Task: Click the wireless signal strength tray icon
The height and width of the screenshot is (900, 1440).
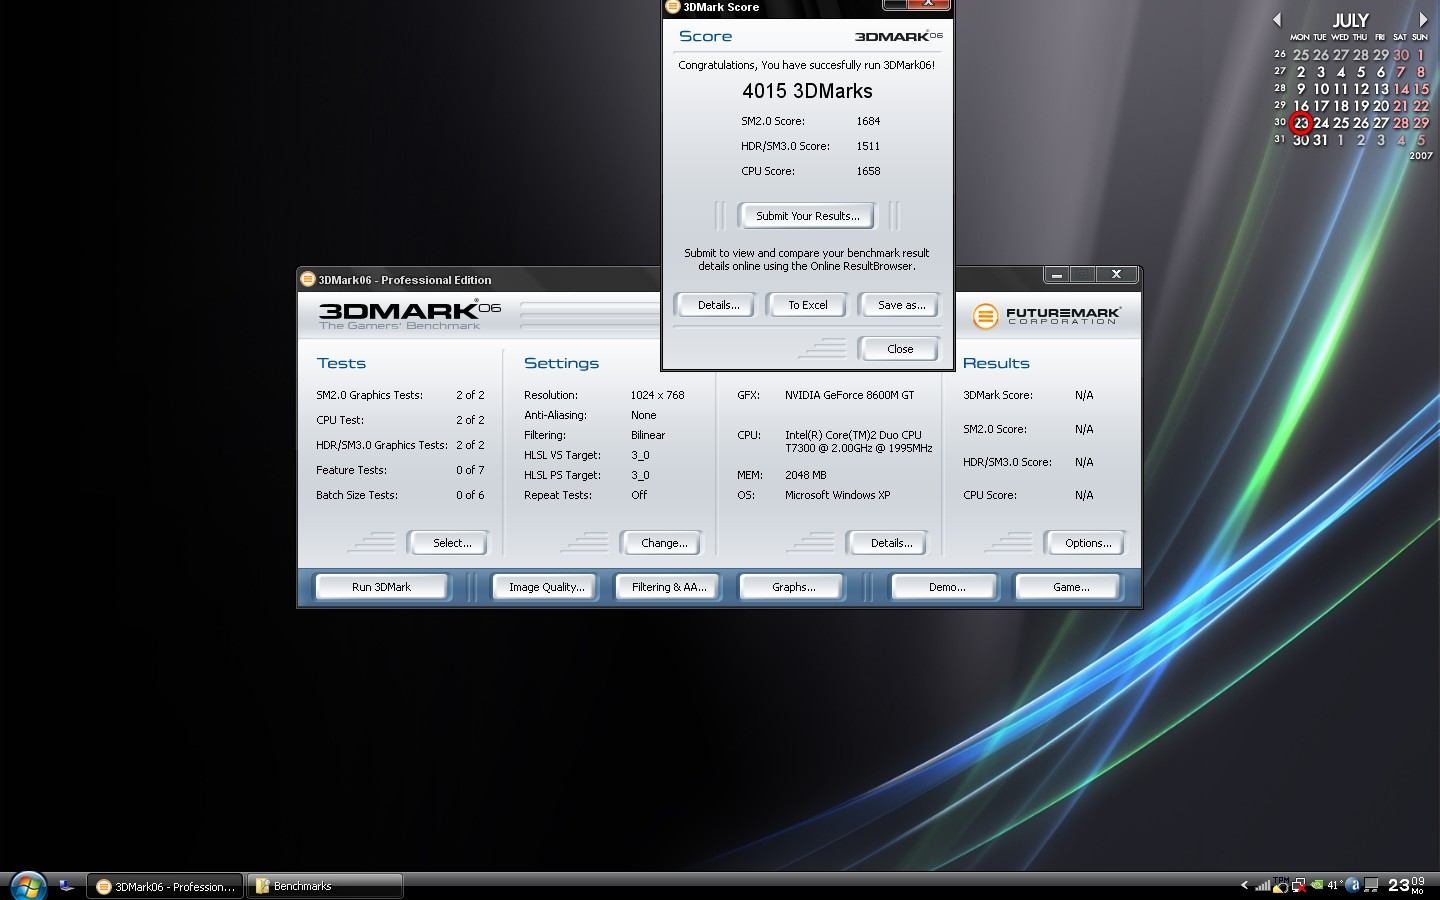Action: [1262, 885]
